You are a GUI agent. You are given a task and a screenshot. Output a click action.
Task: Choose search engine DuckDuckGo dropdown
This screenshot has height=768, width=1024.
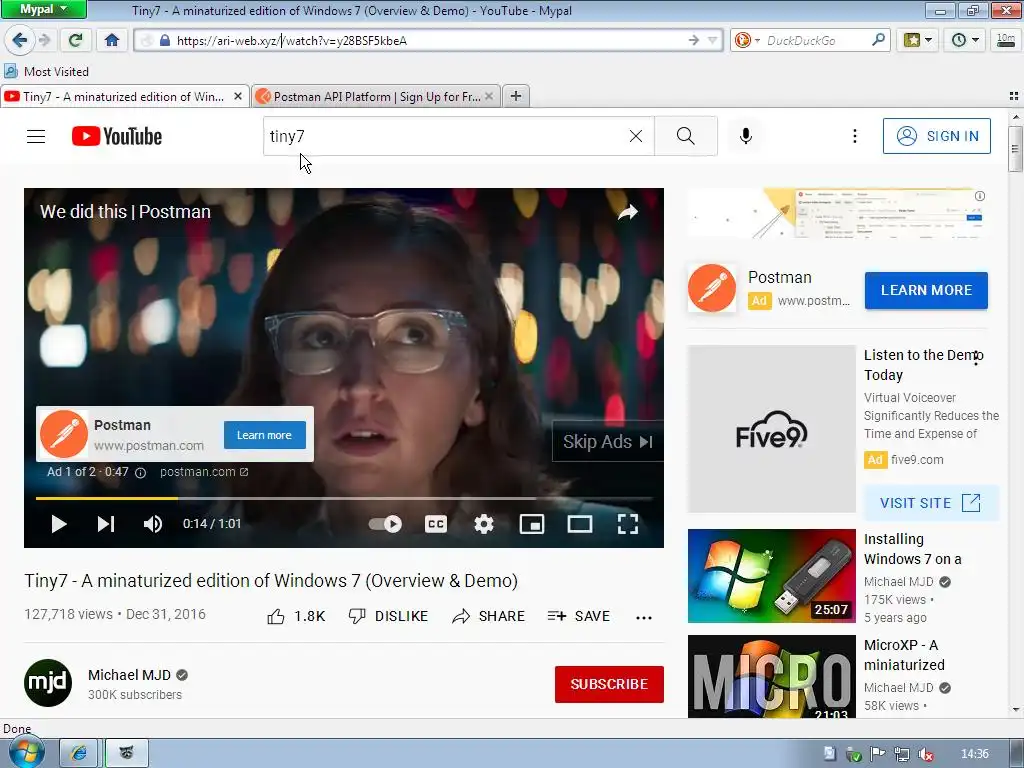(x=746, y=40)
